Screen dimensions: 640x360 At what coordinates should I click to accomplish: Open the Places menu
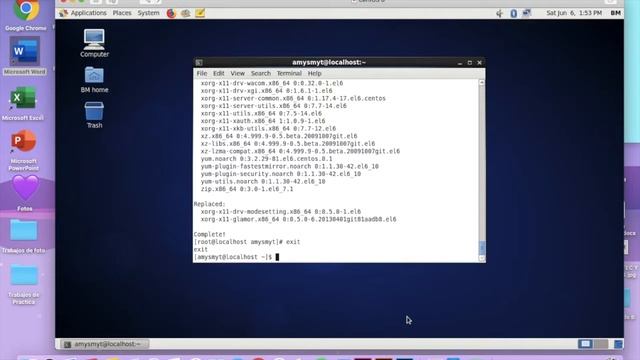click(x=122, y=13)
